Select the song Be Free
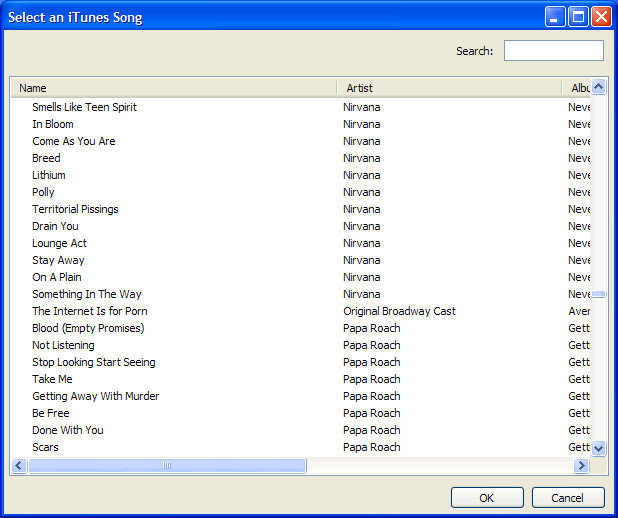Screen dimensions: 618x518 point(51,413)
